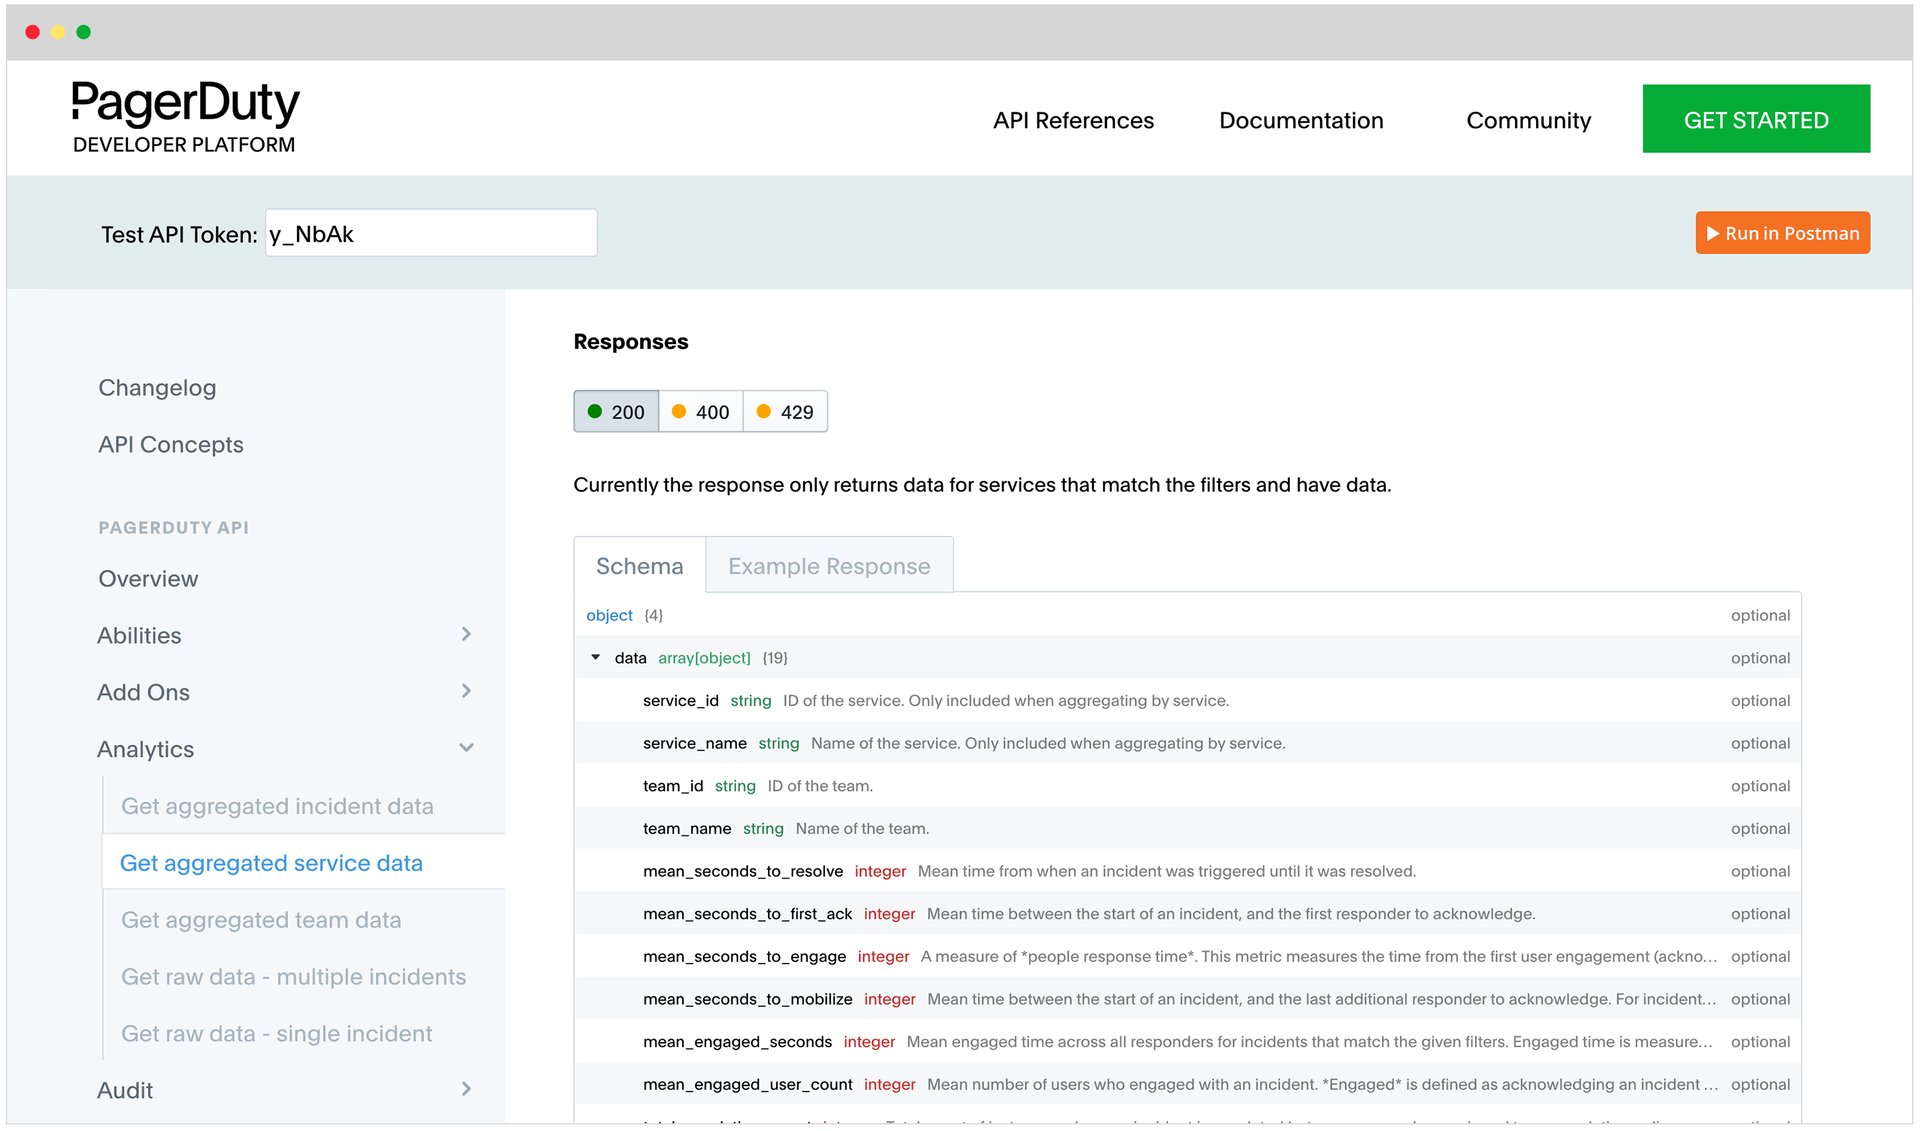The image size is (1920, 1131).
Task: Switch to the Example Response tab
Action: (x=828, y=565)
